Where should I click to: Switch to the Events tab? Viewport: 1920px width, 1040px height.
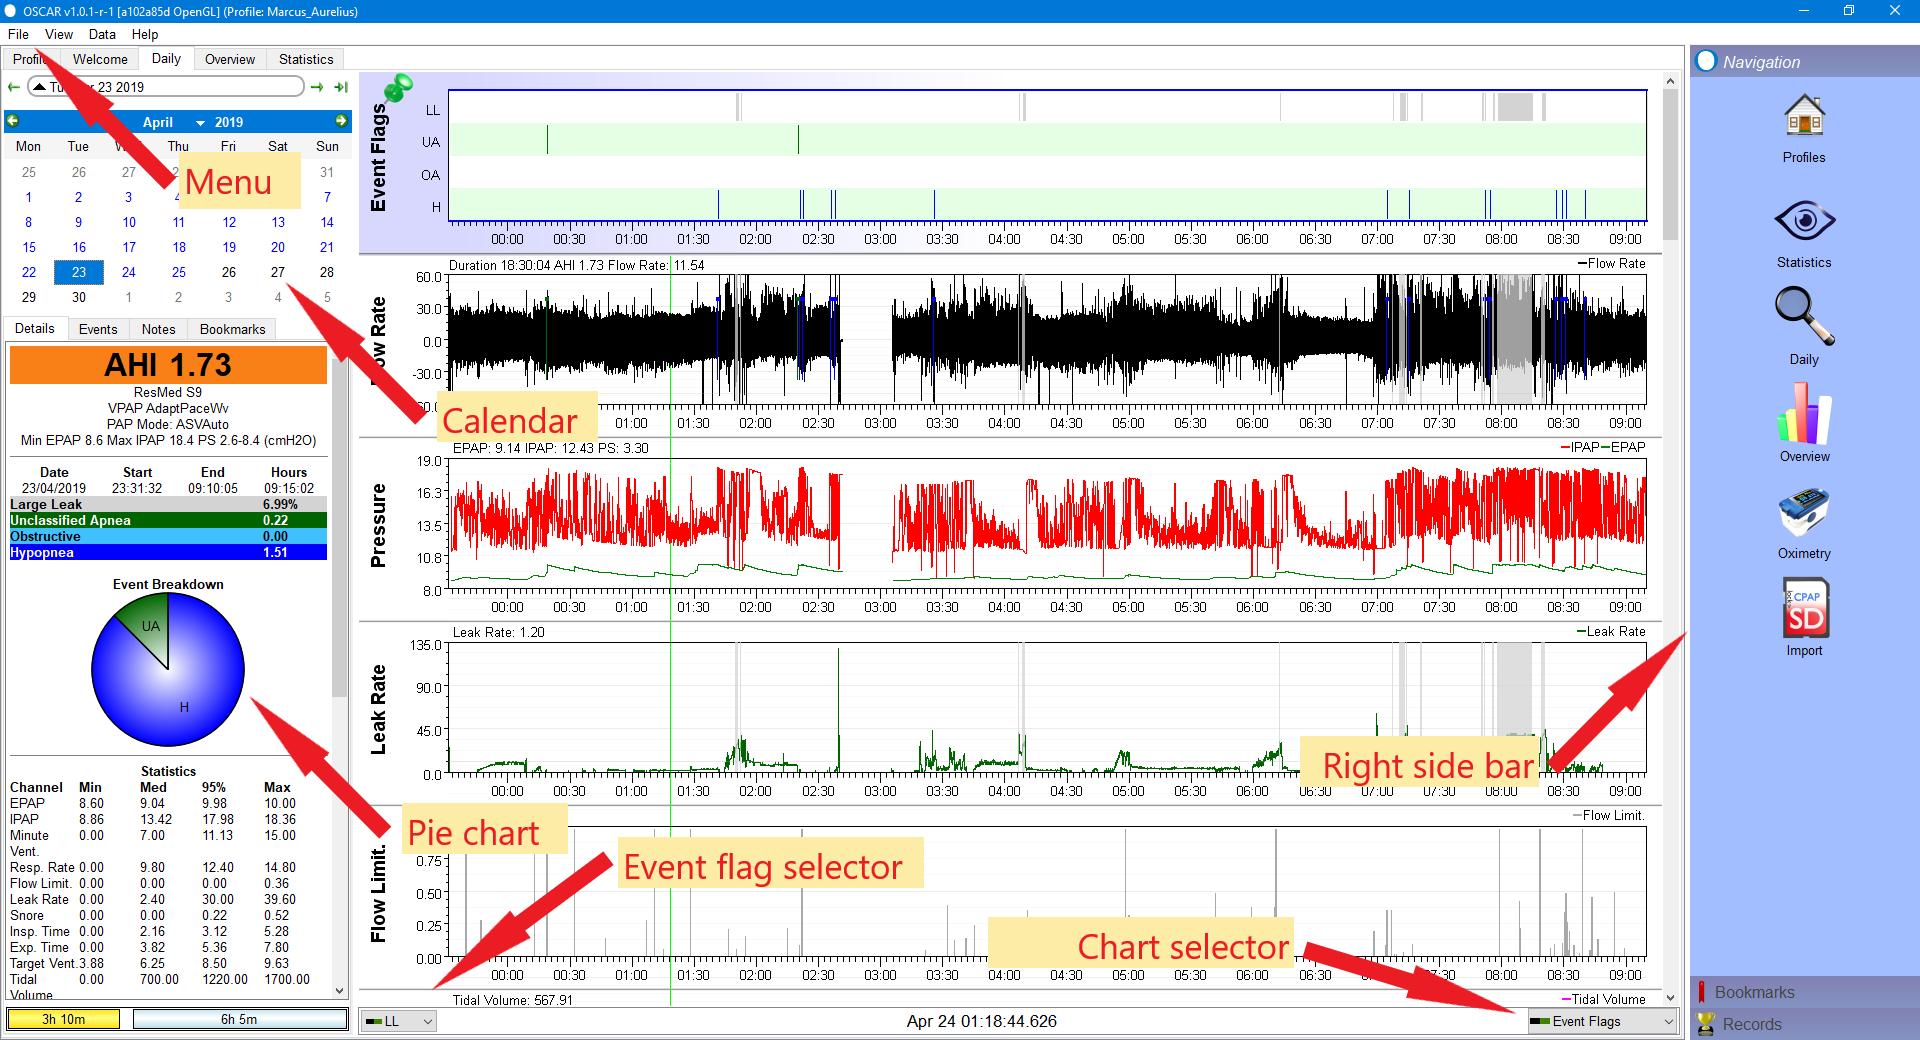point(98,329)
